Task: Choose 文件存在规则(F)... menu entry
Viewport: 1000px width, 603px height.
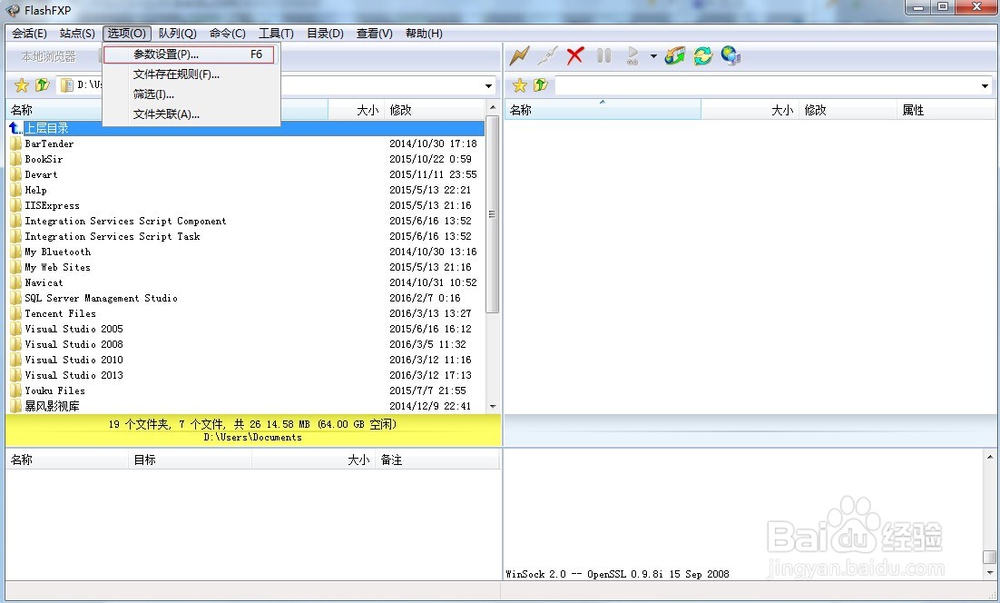Action: click(x=191, y=75)
